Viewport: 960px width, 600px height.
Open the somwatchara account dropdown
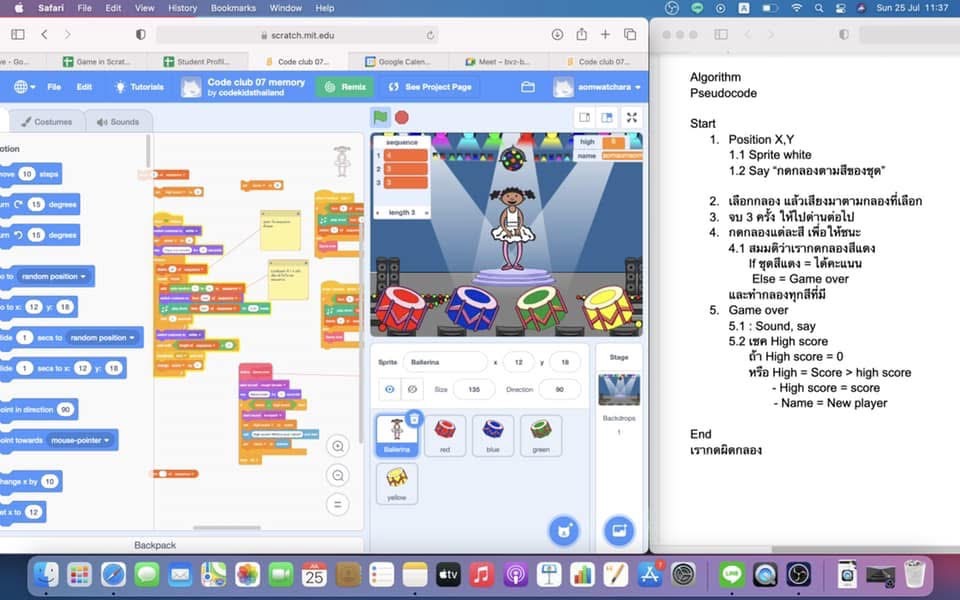(x=598, y=87)
